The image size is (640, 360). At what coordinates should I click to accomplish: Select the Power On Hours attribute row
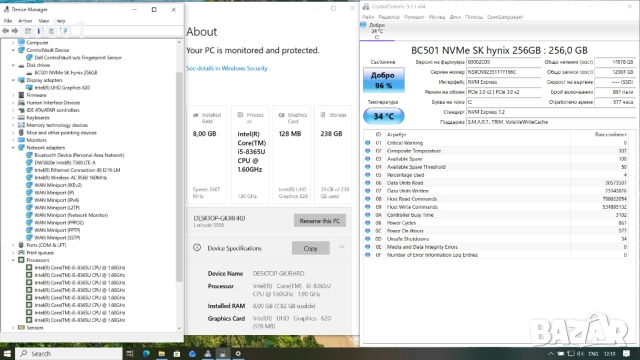(496, 231)
